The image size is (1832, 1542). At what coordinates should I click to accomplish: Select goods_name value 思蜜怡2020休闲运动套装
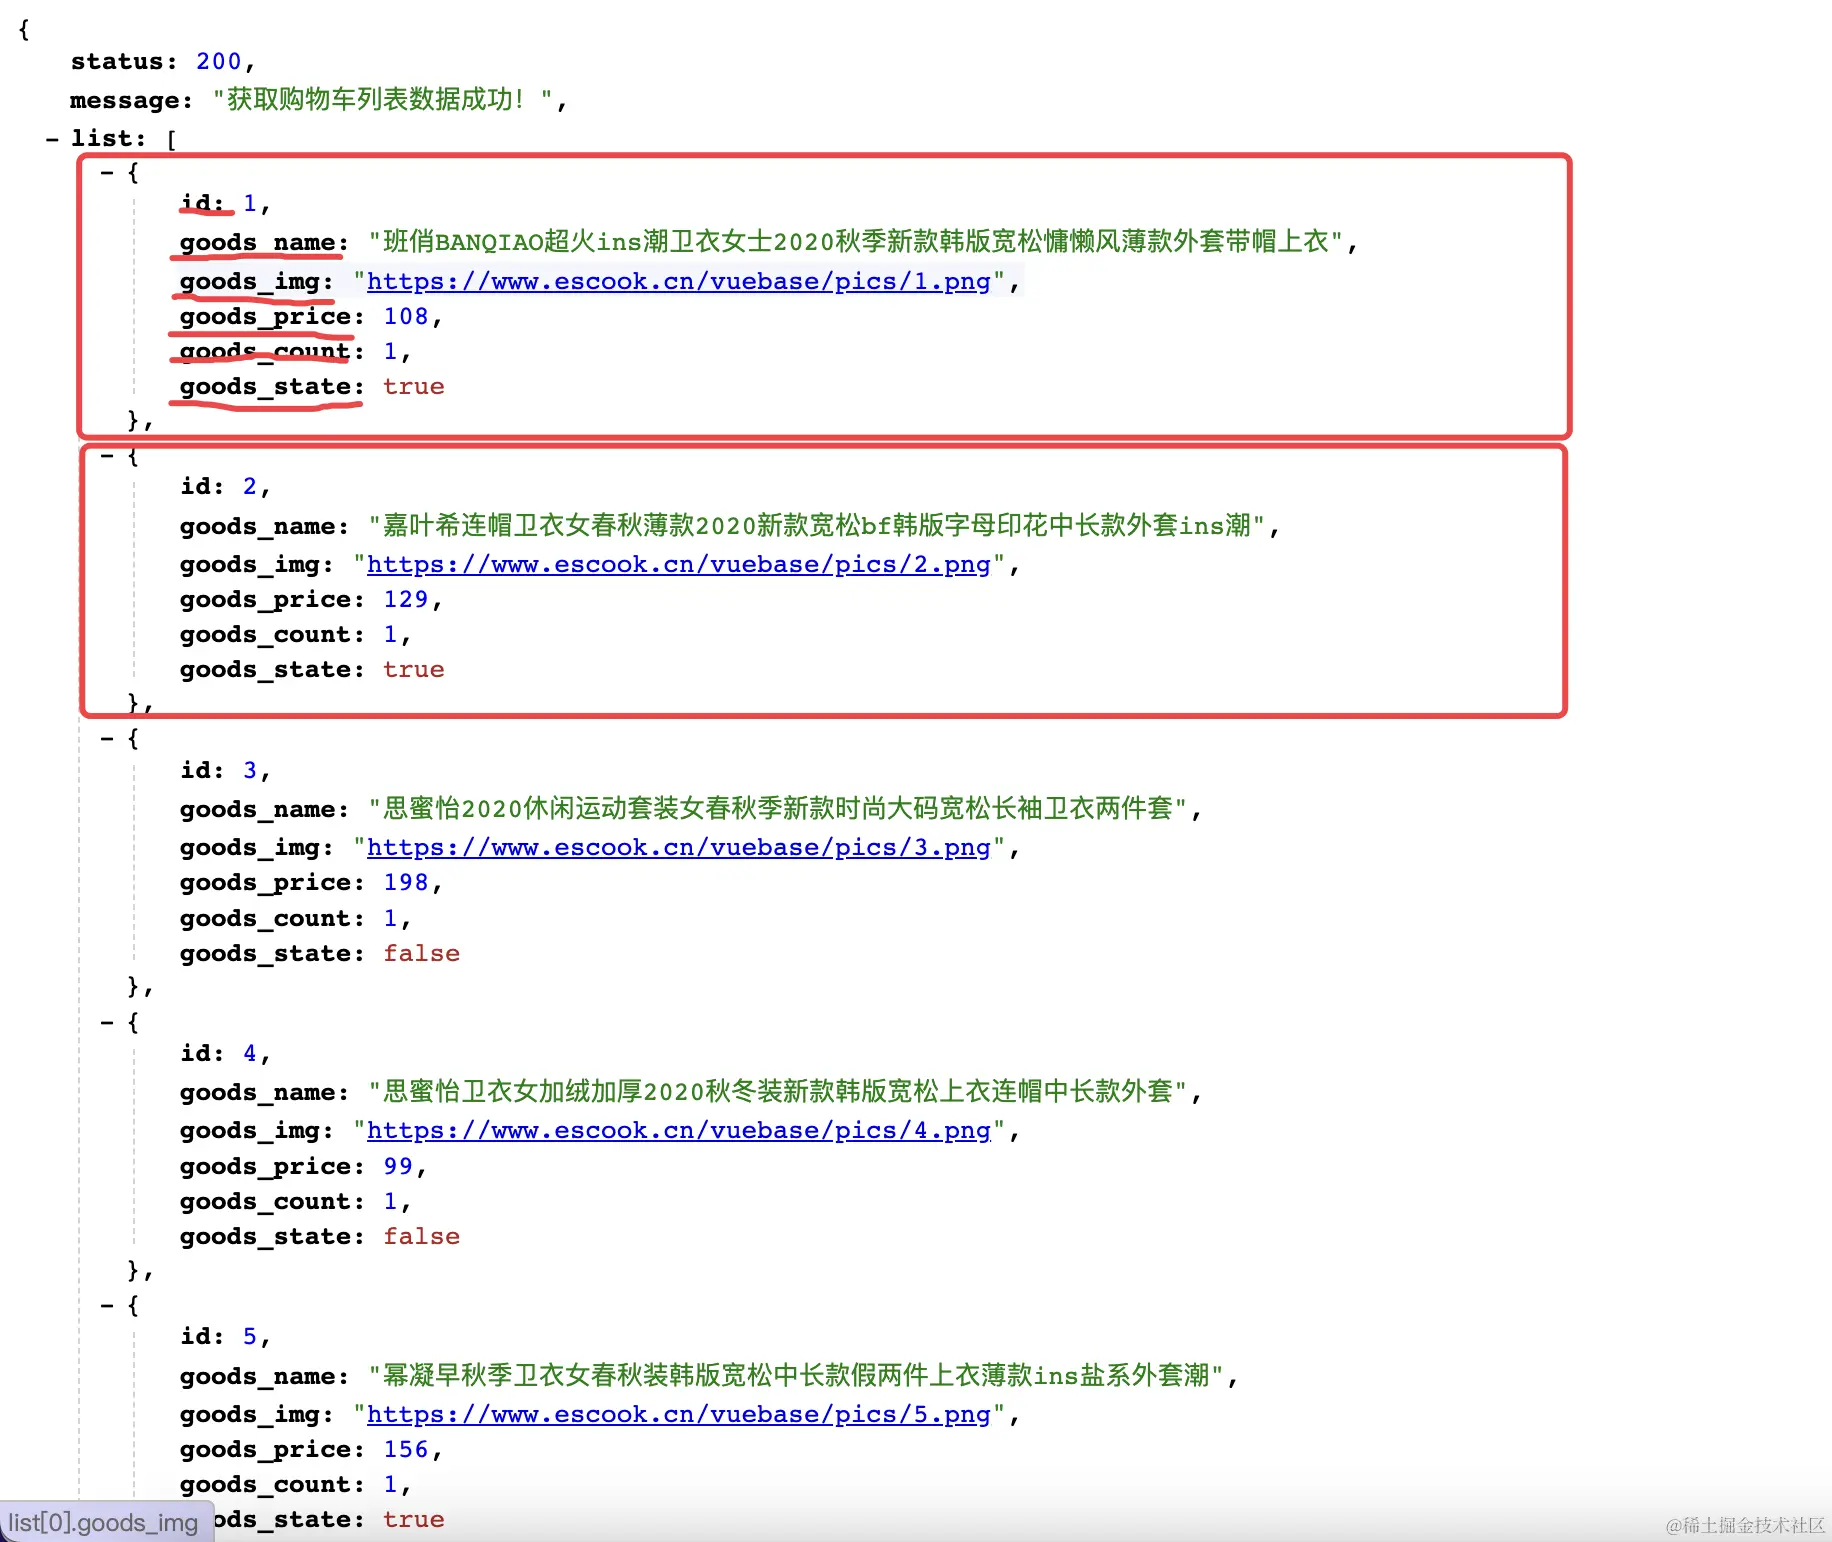778,809
